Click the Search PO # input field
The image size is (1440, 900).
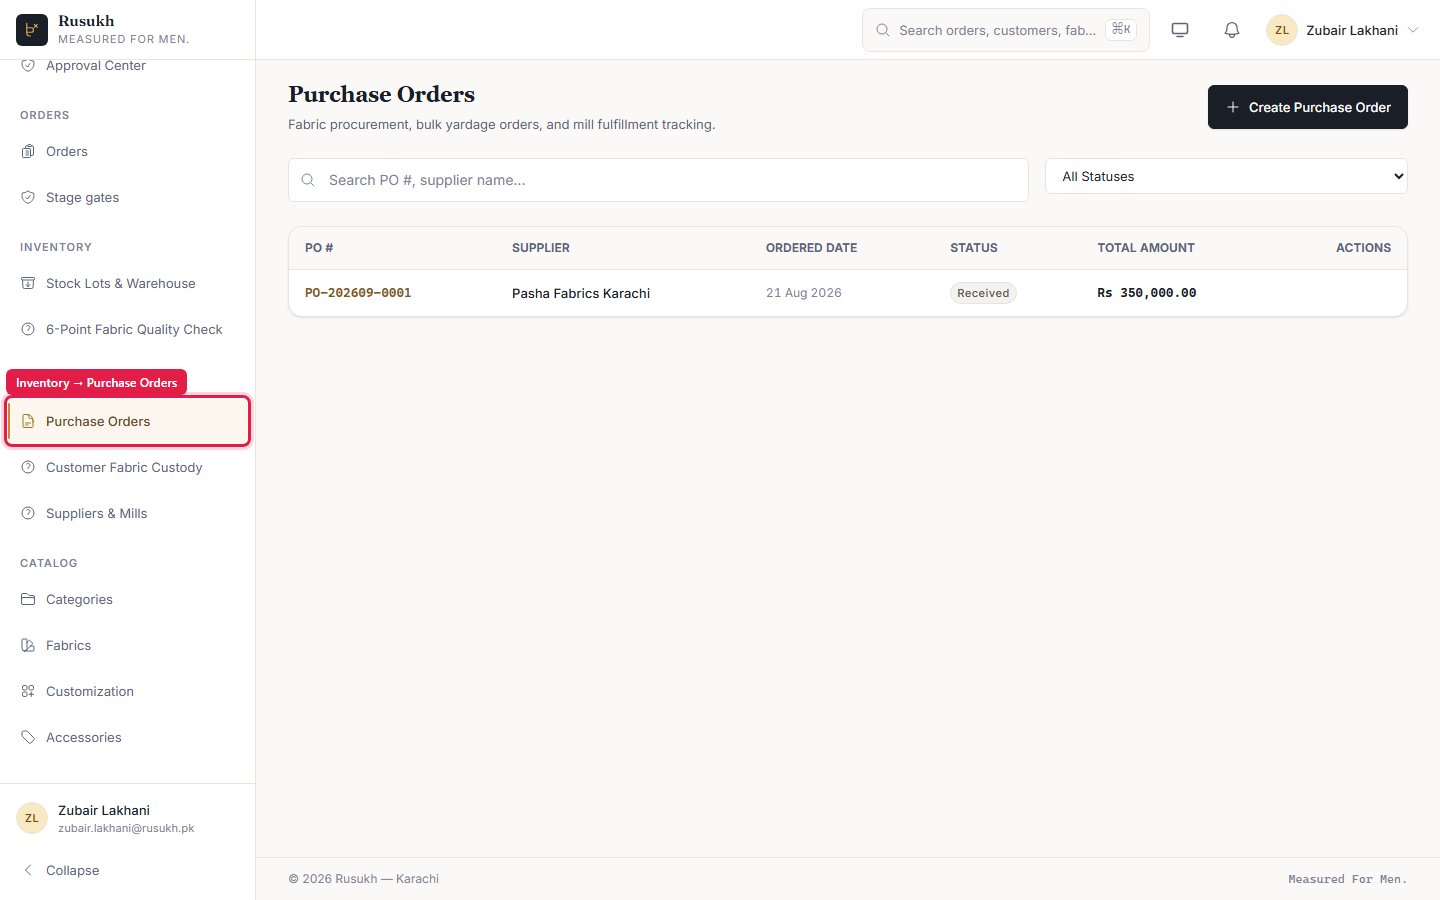coord(658,180)
